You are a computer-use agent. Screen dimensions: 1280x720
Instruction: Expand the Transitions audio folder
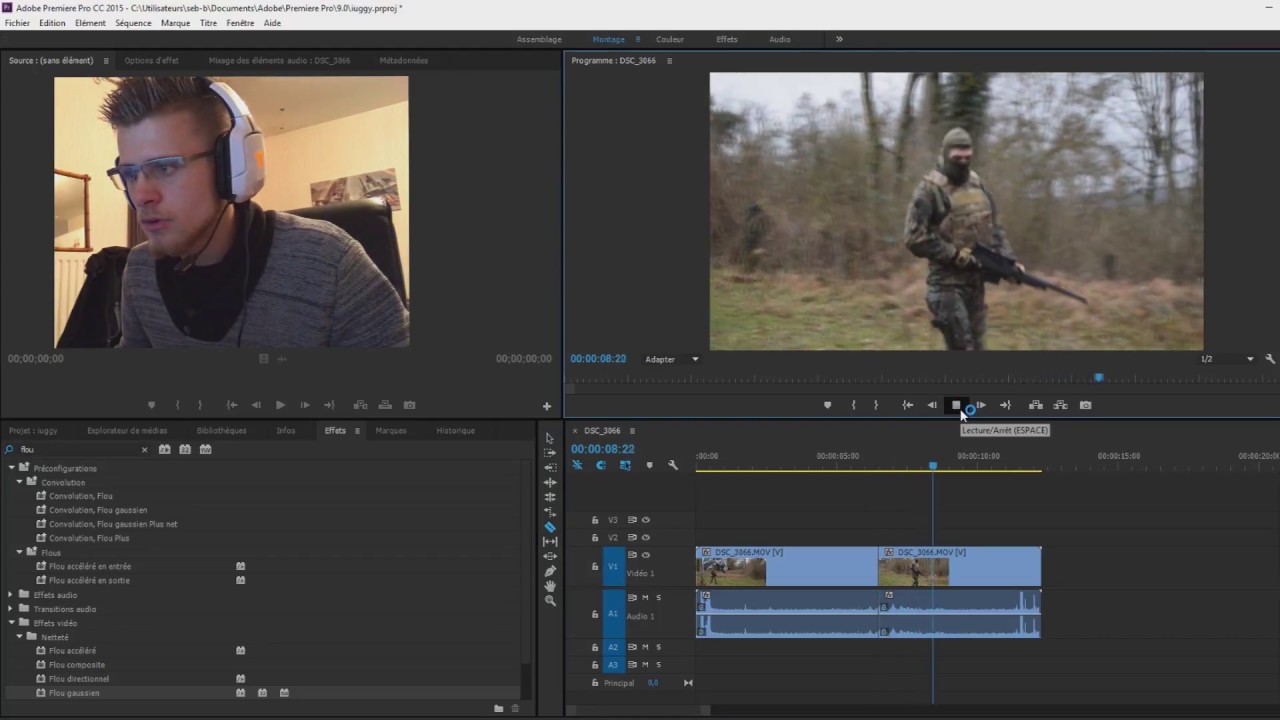click(12, 608)
